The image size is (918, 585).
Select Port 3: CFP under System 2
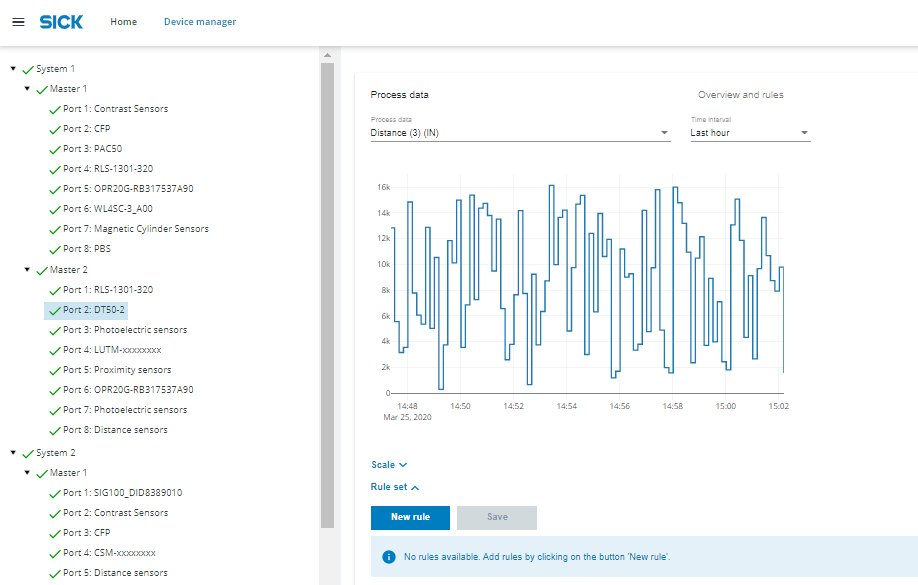(87, 533)
